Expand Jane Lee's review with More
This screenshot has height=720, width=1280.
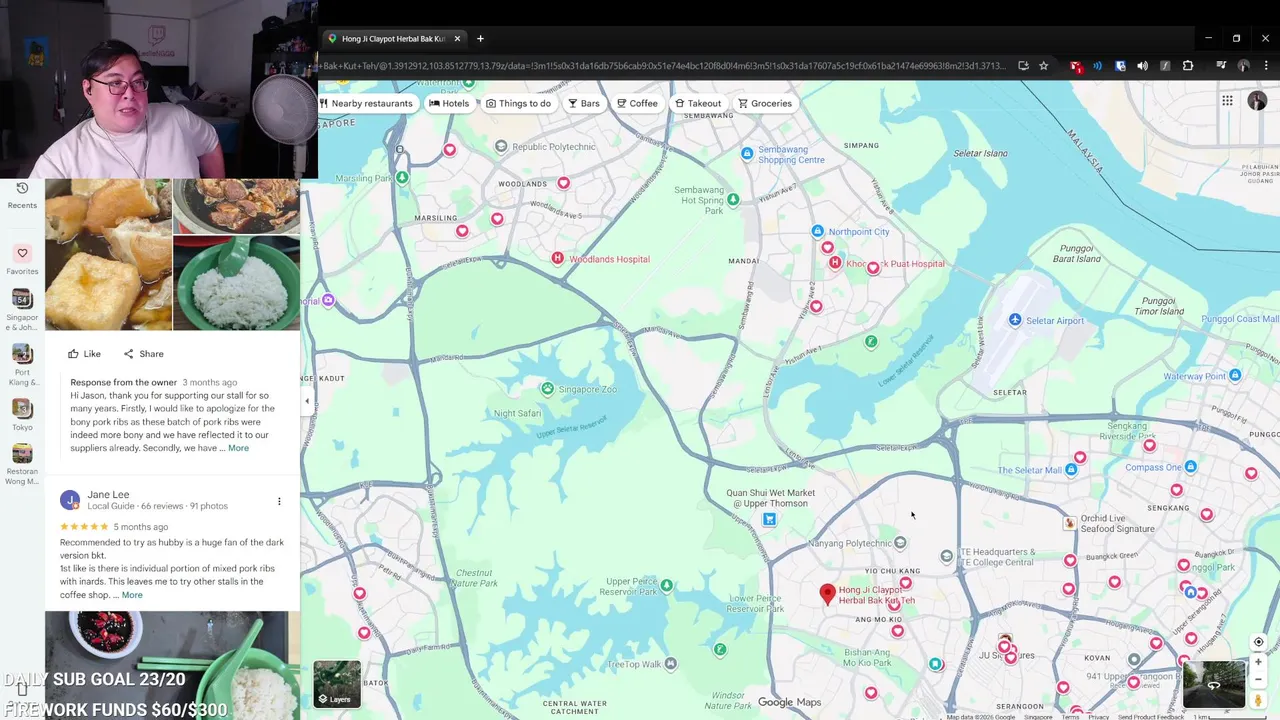coord(132,595)
